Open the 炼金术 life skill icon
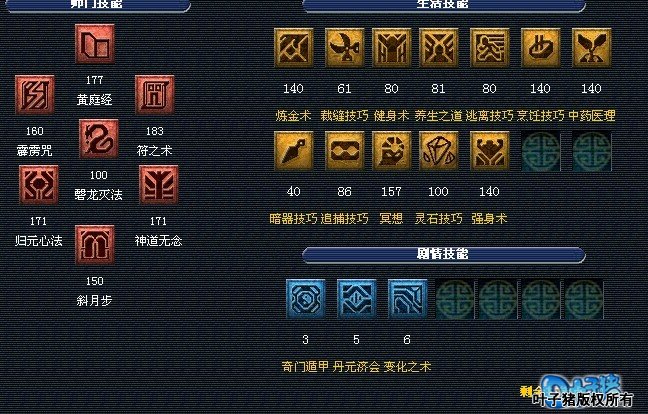Image resolution: width=648 pixels, height=414 pixels. pos(293,48)
